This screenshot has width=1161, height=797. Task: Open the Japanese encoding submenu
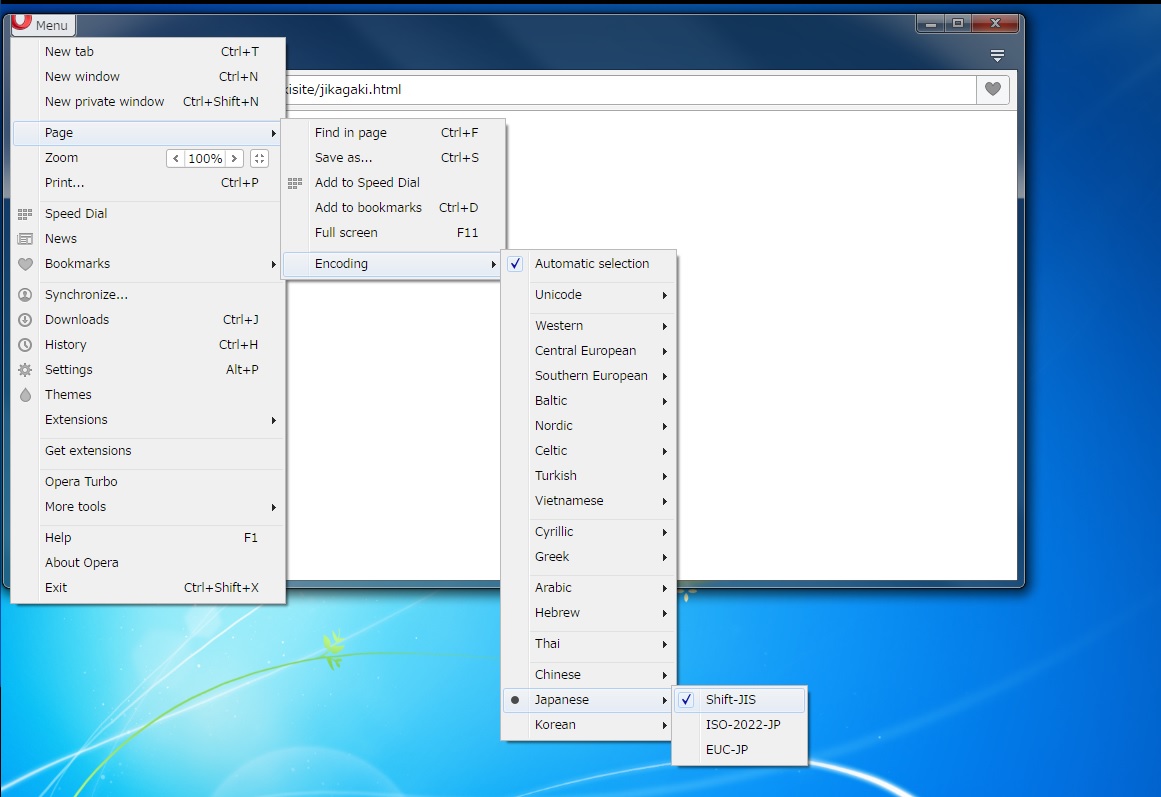tap(589, 700)
